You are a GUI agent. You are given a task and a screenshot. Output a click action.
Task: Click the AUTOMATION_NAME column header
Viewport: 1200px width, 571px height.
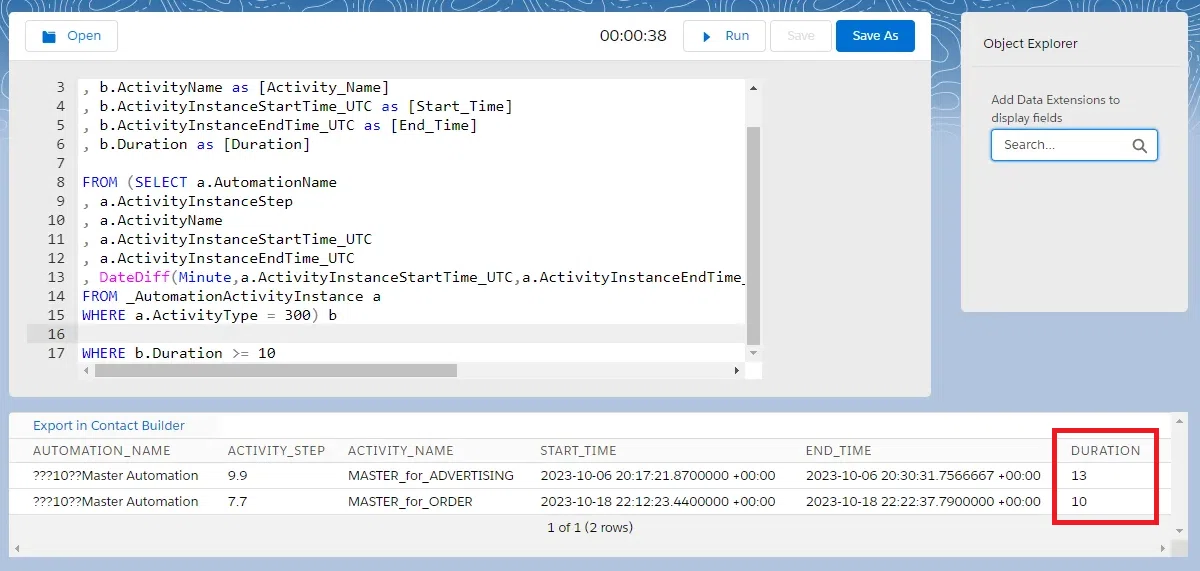102,451
